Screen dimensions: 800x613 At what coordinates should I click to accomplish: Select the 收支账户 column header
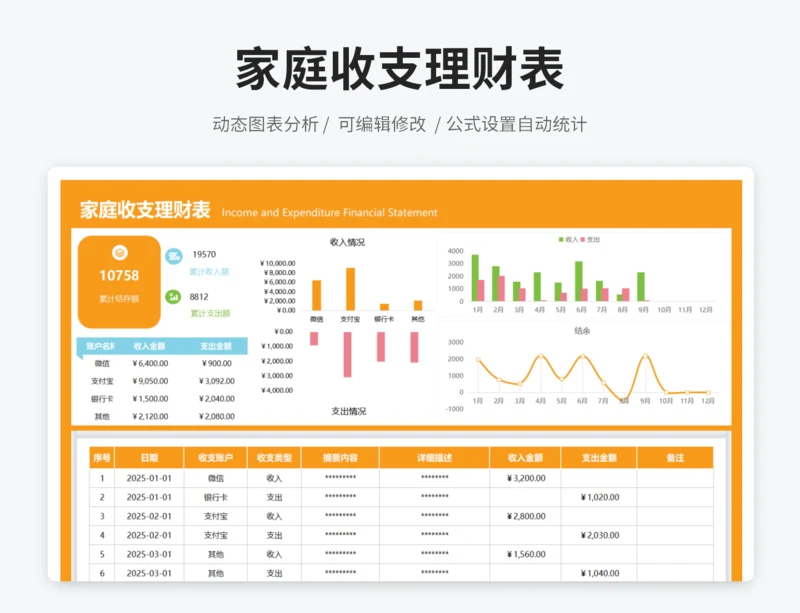click(x=215, y=458)
